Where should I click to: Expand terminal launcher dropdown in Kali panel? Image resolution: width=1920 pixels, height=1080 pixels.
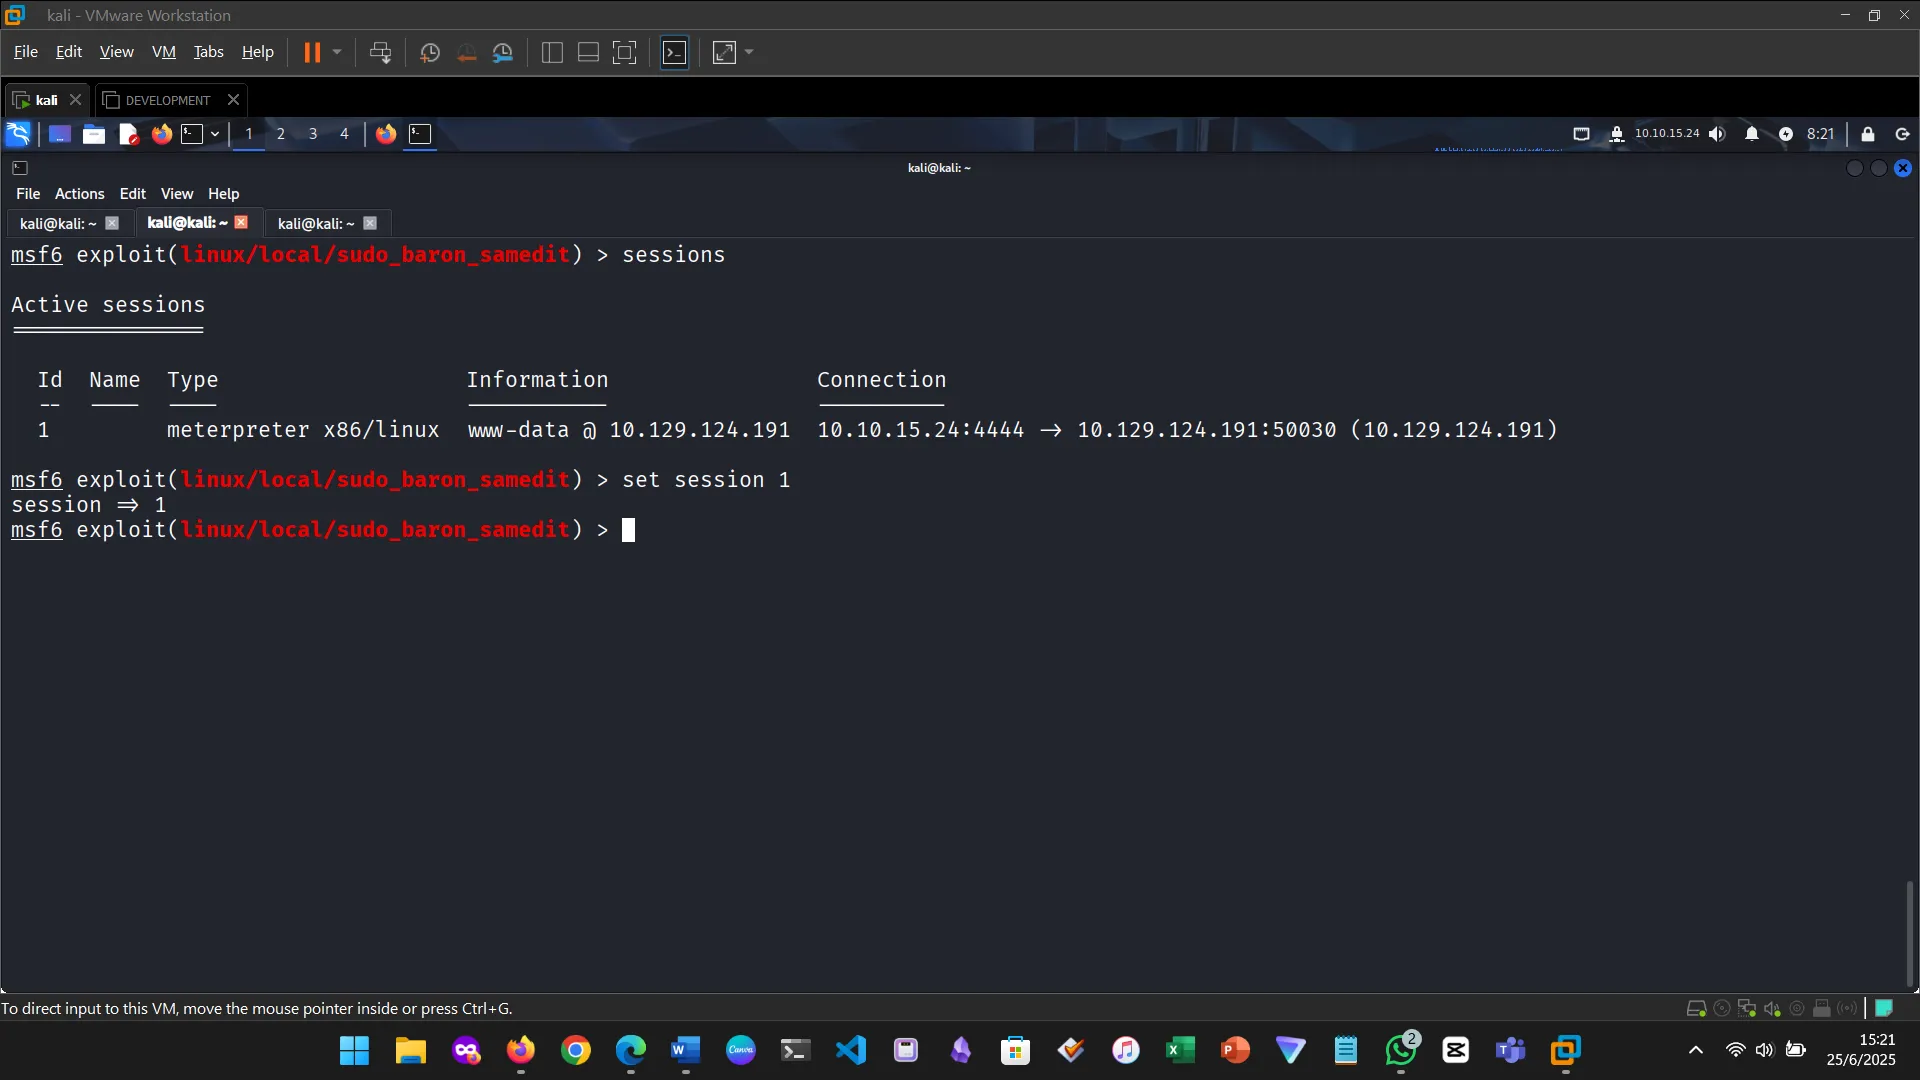point(215,134)
